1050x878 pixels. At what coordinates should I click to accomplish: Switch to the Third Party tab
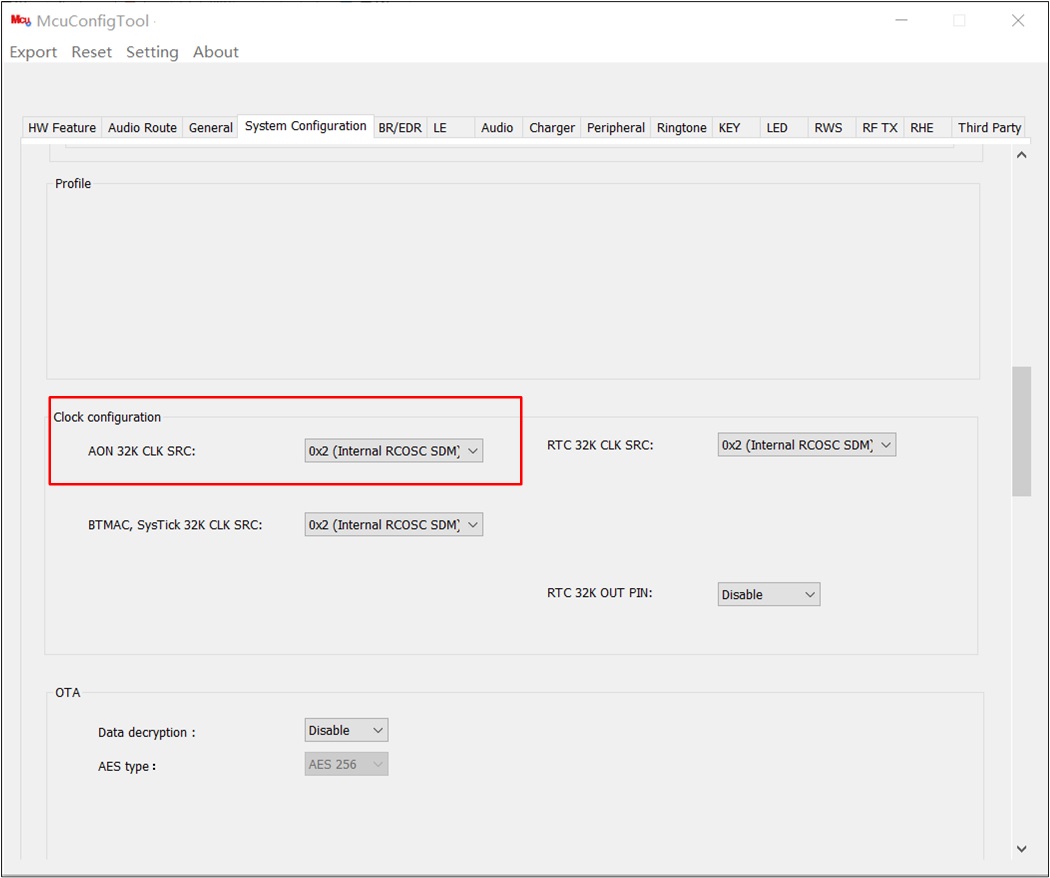[989, 128]
